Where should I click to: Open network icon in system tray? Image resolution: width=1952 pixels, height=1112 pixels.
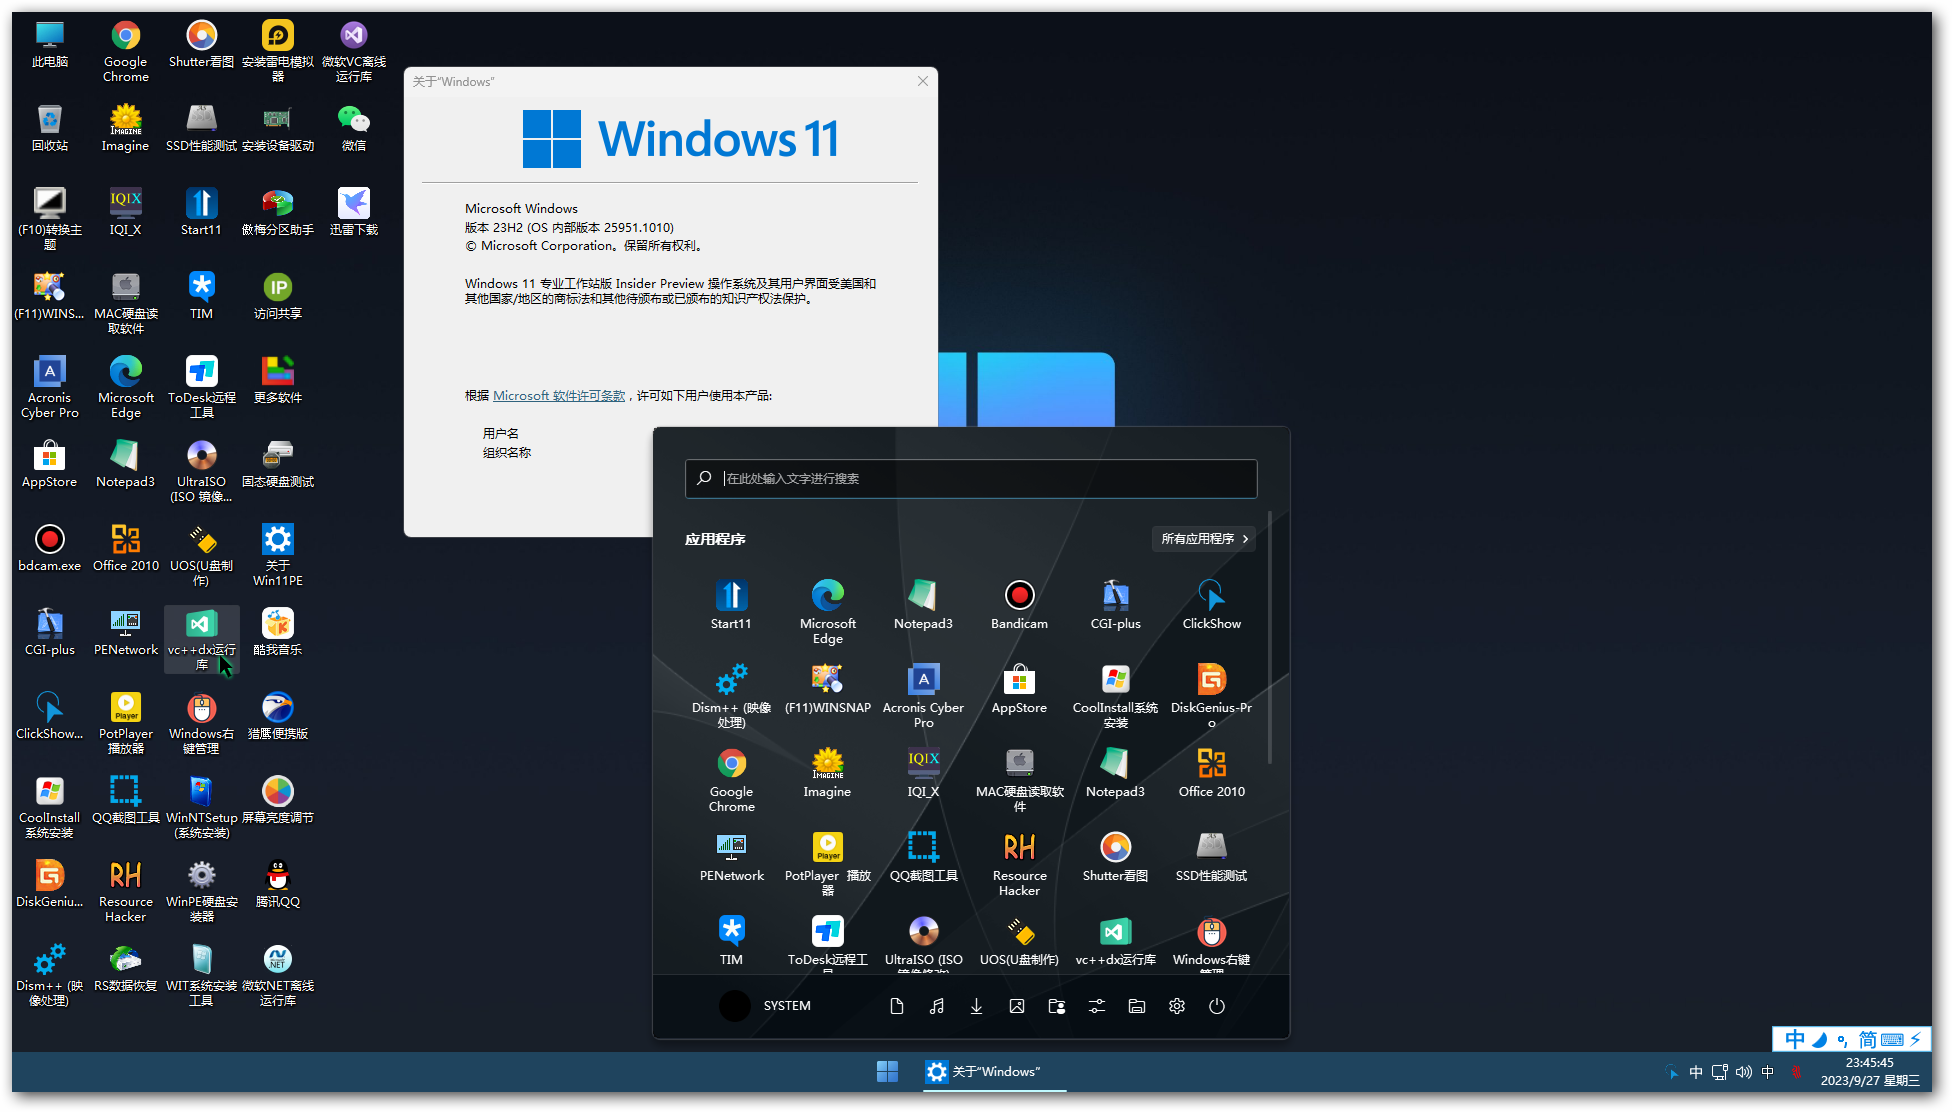pyautogui.click(x=1719, y=1072)
